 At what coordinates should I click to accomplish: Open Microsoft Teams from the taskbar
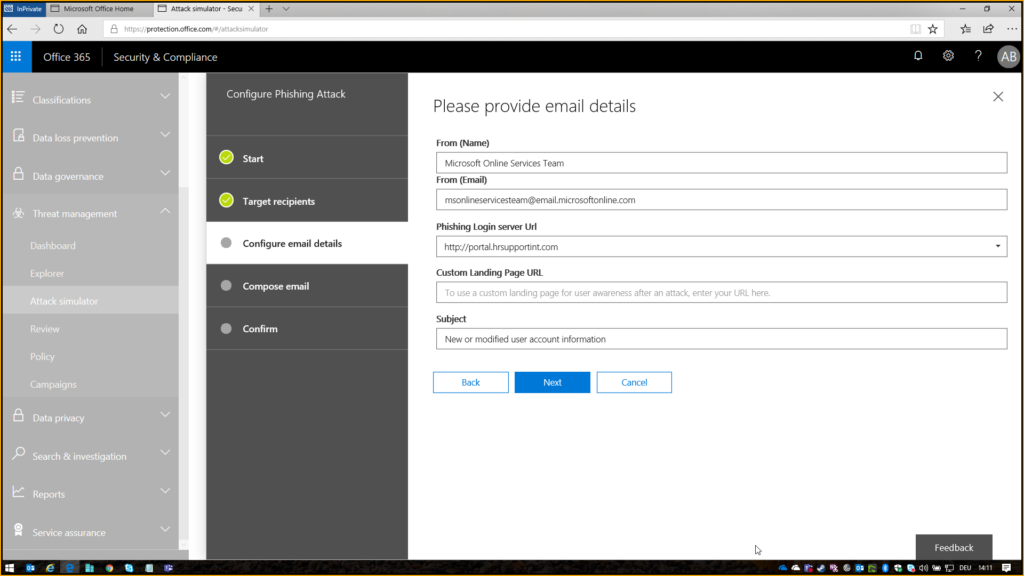point(168,568)
